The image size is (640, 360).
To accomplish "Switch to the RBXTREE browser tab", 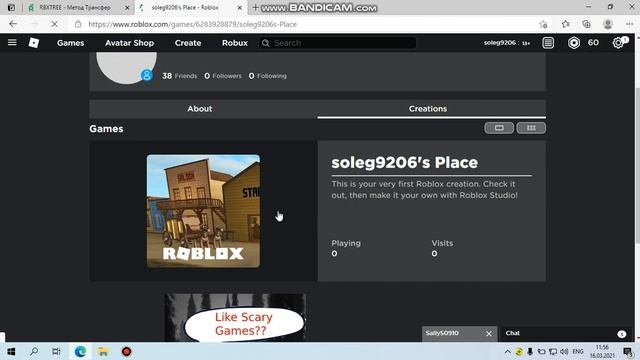I will [x=74, y=7].
